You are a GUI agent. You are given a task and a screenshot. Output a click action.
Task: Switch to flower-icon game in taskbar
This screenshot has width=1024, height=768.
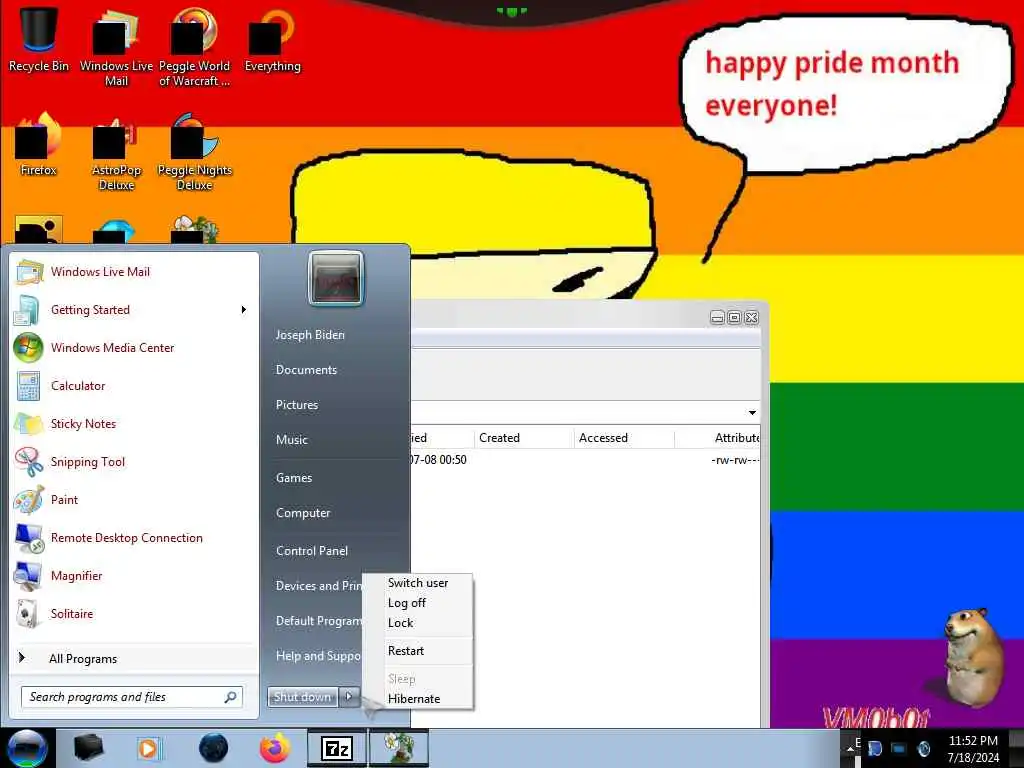point(399,748)
